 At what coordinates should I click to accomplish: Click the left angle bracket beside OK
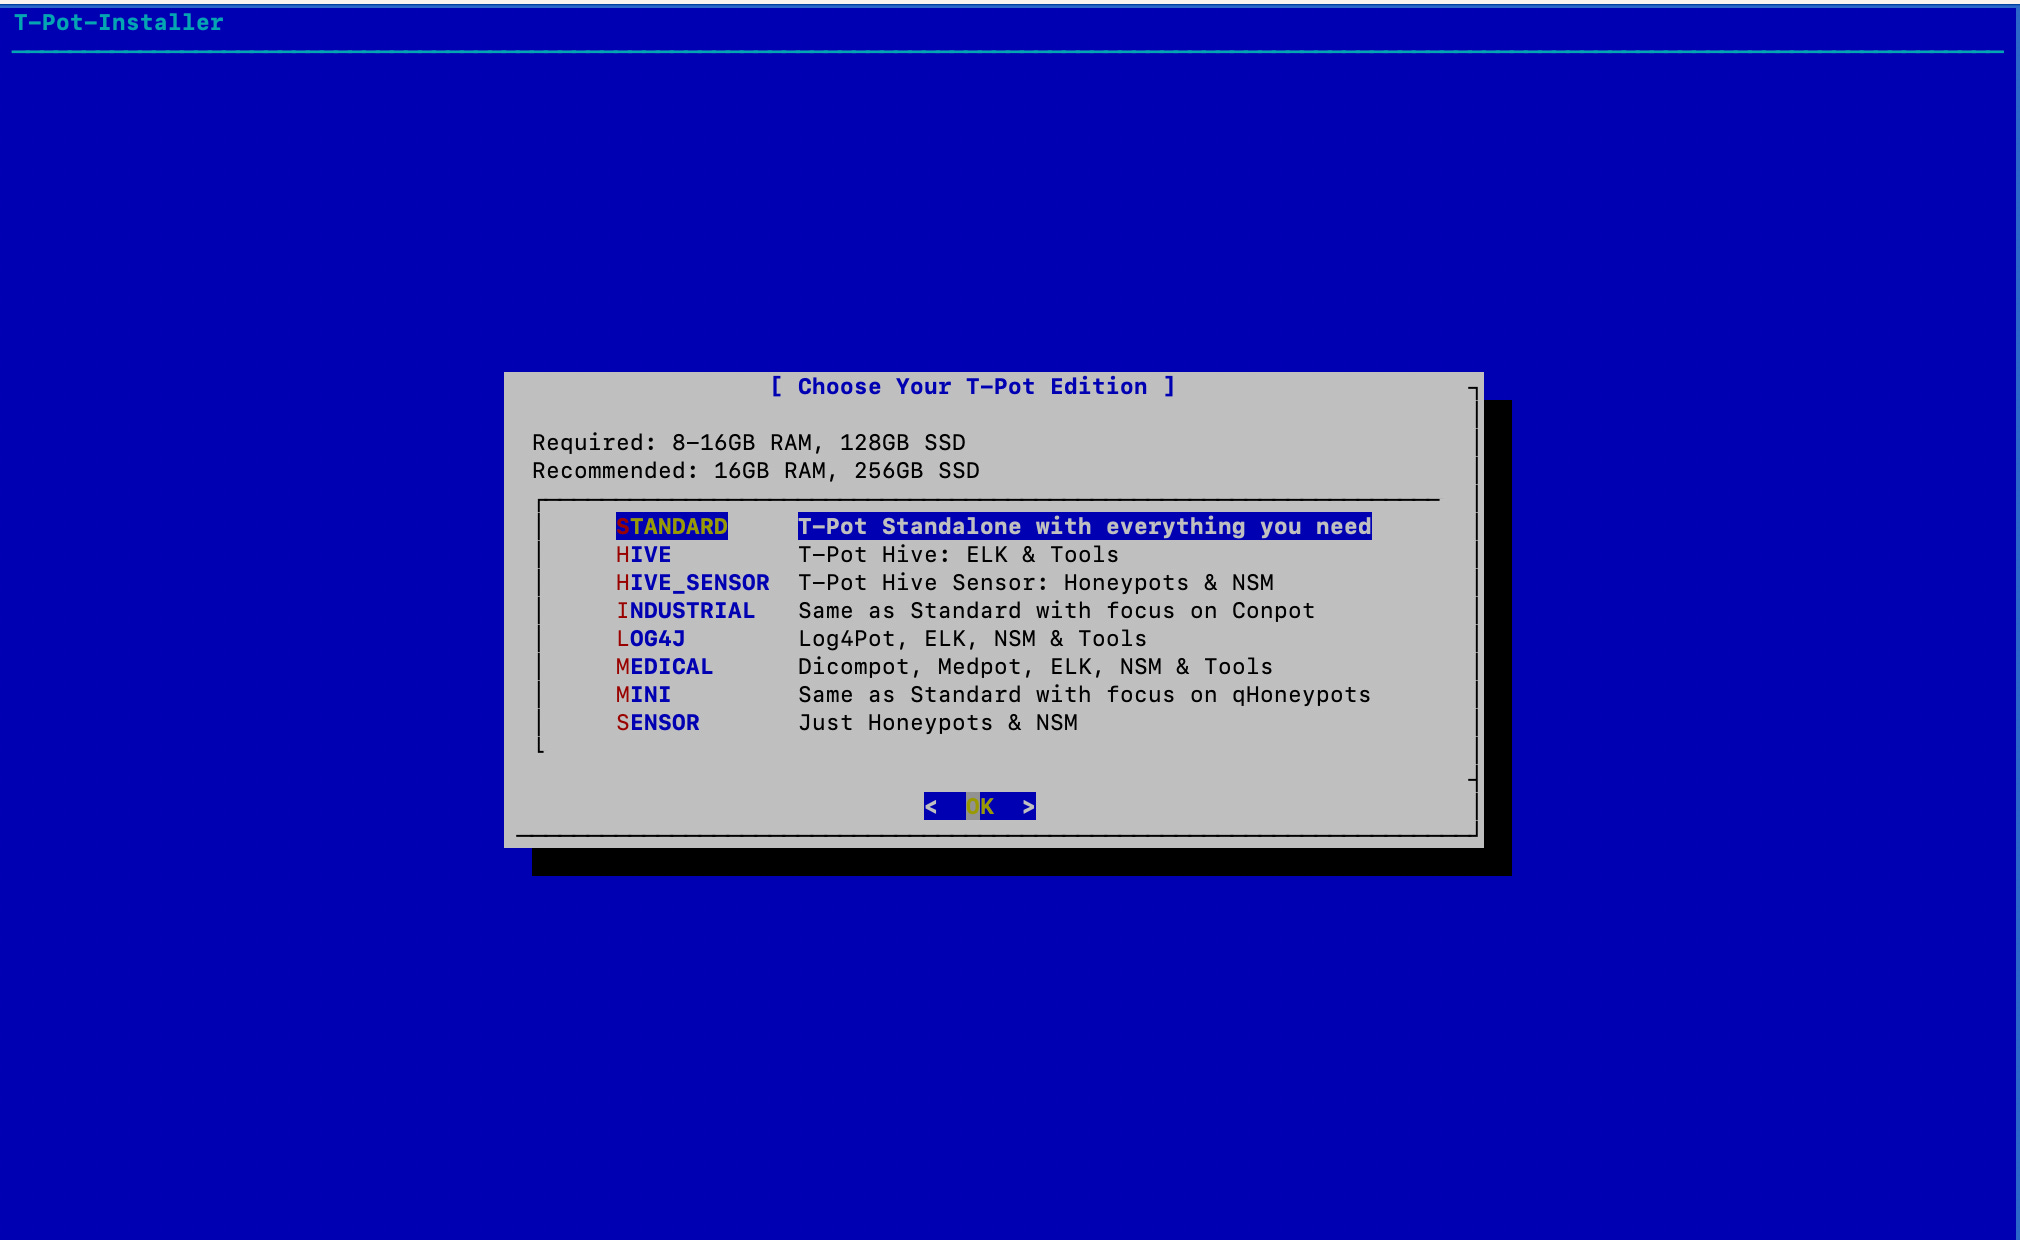[931, 806]
